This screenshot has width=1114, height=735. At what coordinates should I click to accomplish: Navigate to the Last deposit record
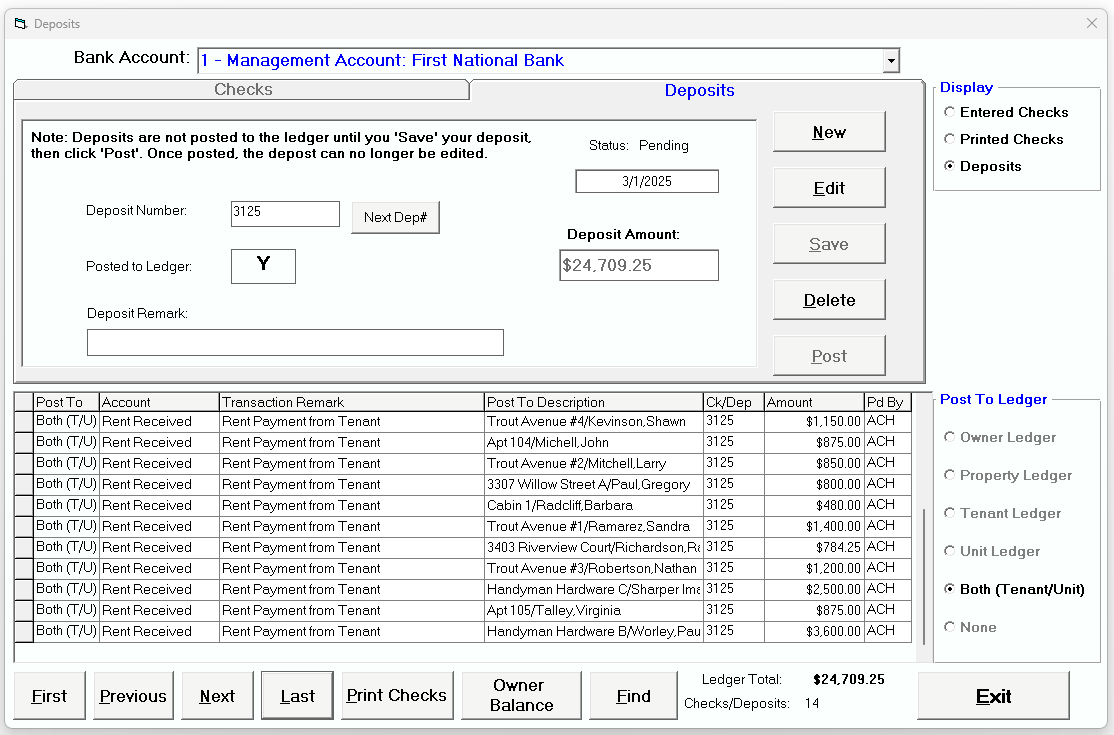296,695
